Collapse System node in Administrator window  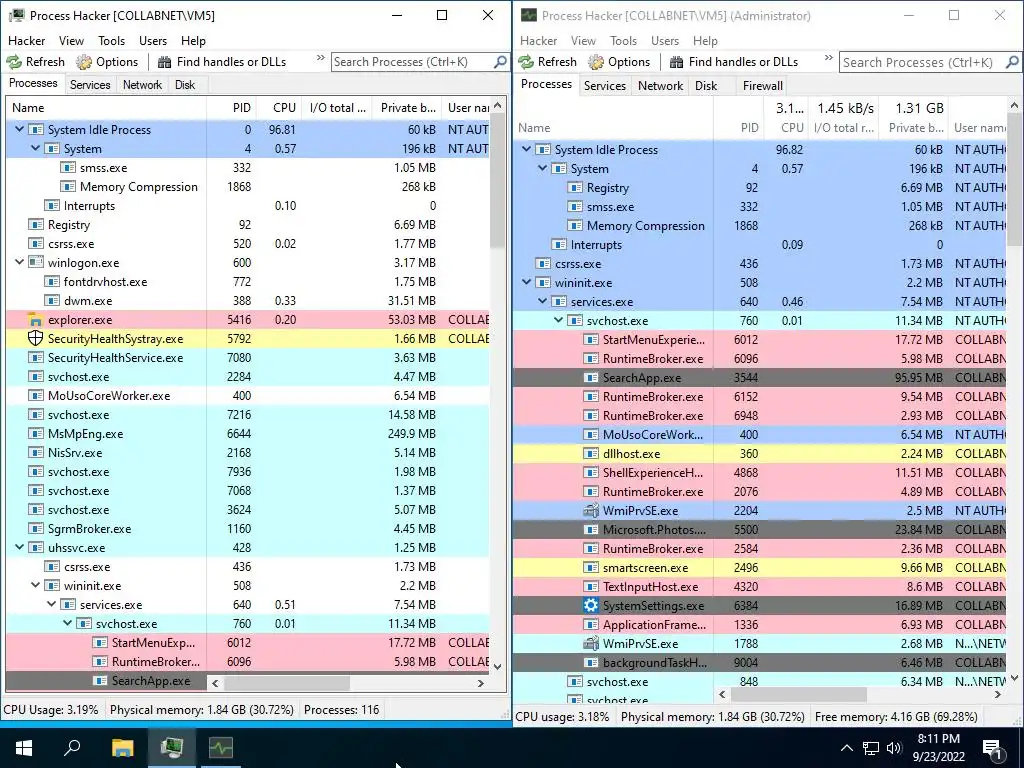(x=542, y=168)
